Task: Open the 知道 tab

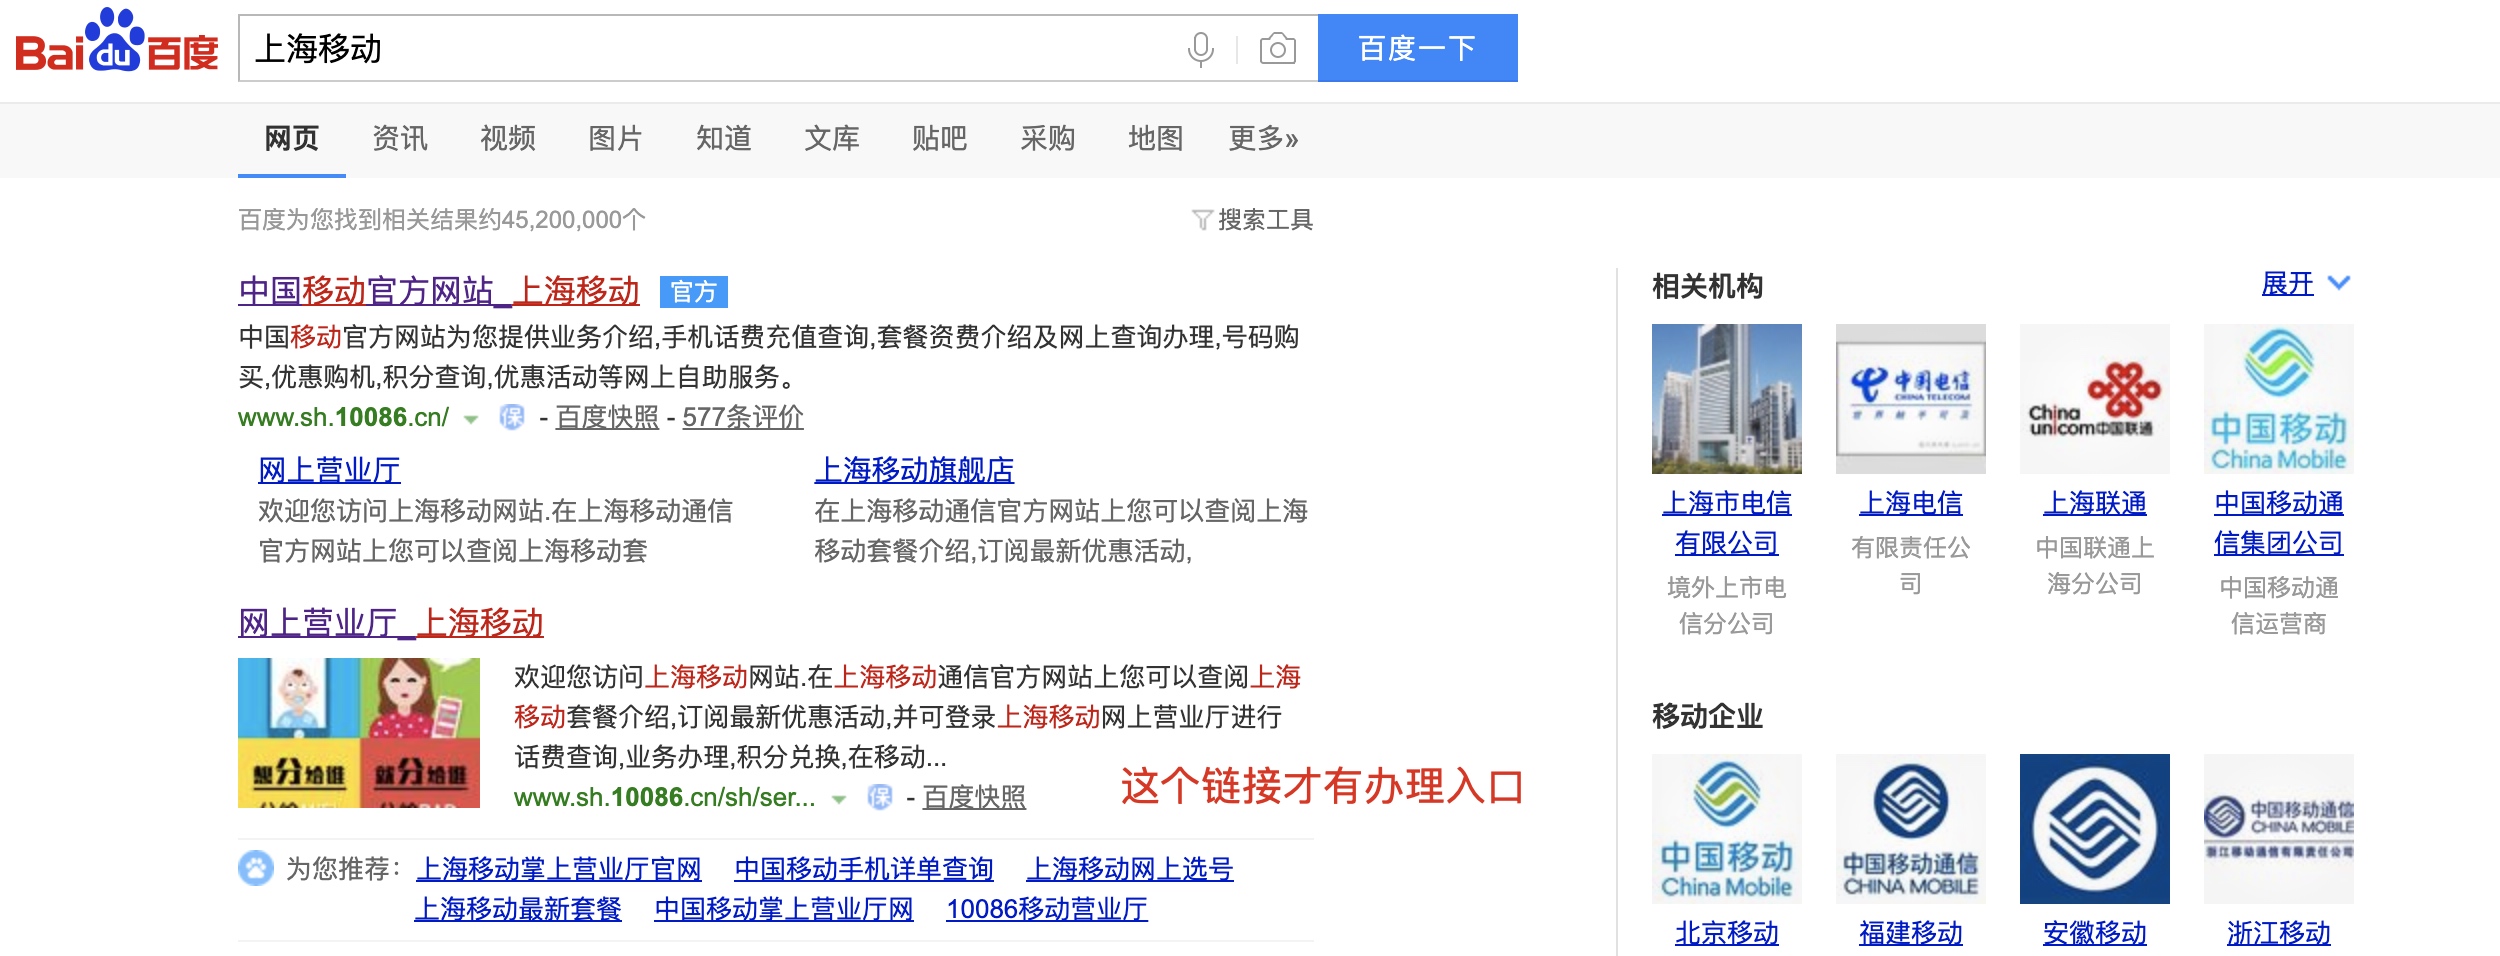Action: coord(723,138)
